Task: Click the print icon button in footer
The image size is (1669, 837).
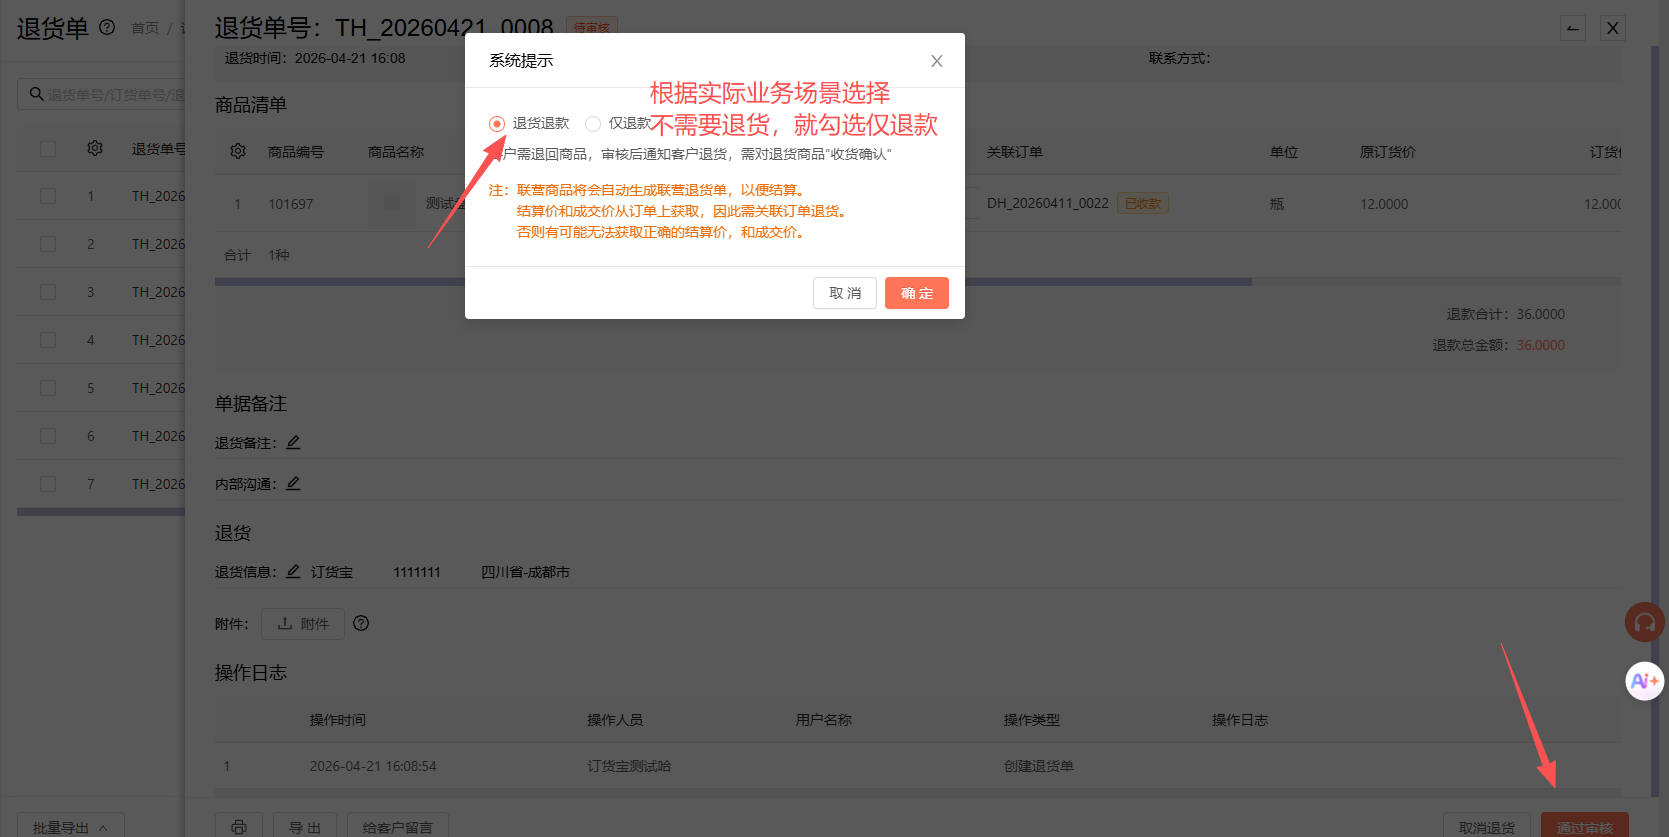Action: tap(239, 826)
